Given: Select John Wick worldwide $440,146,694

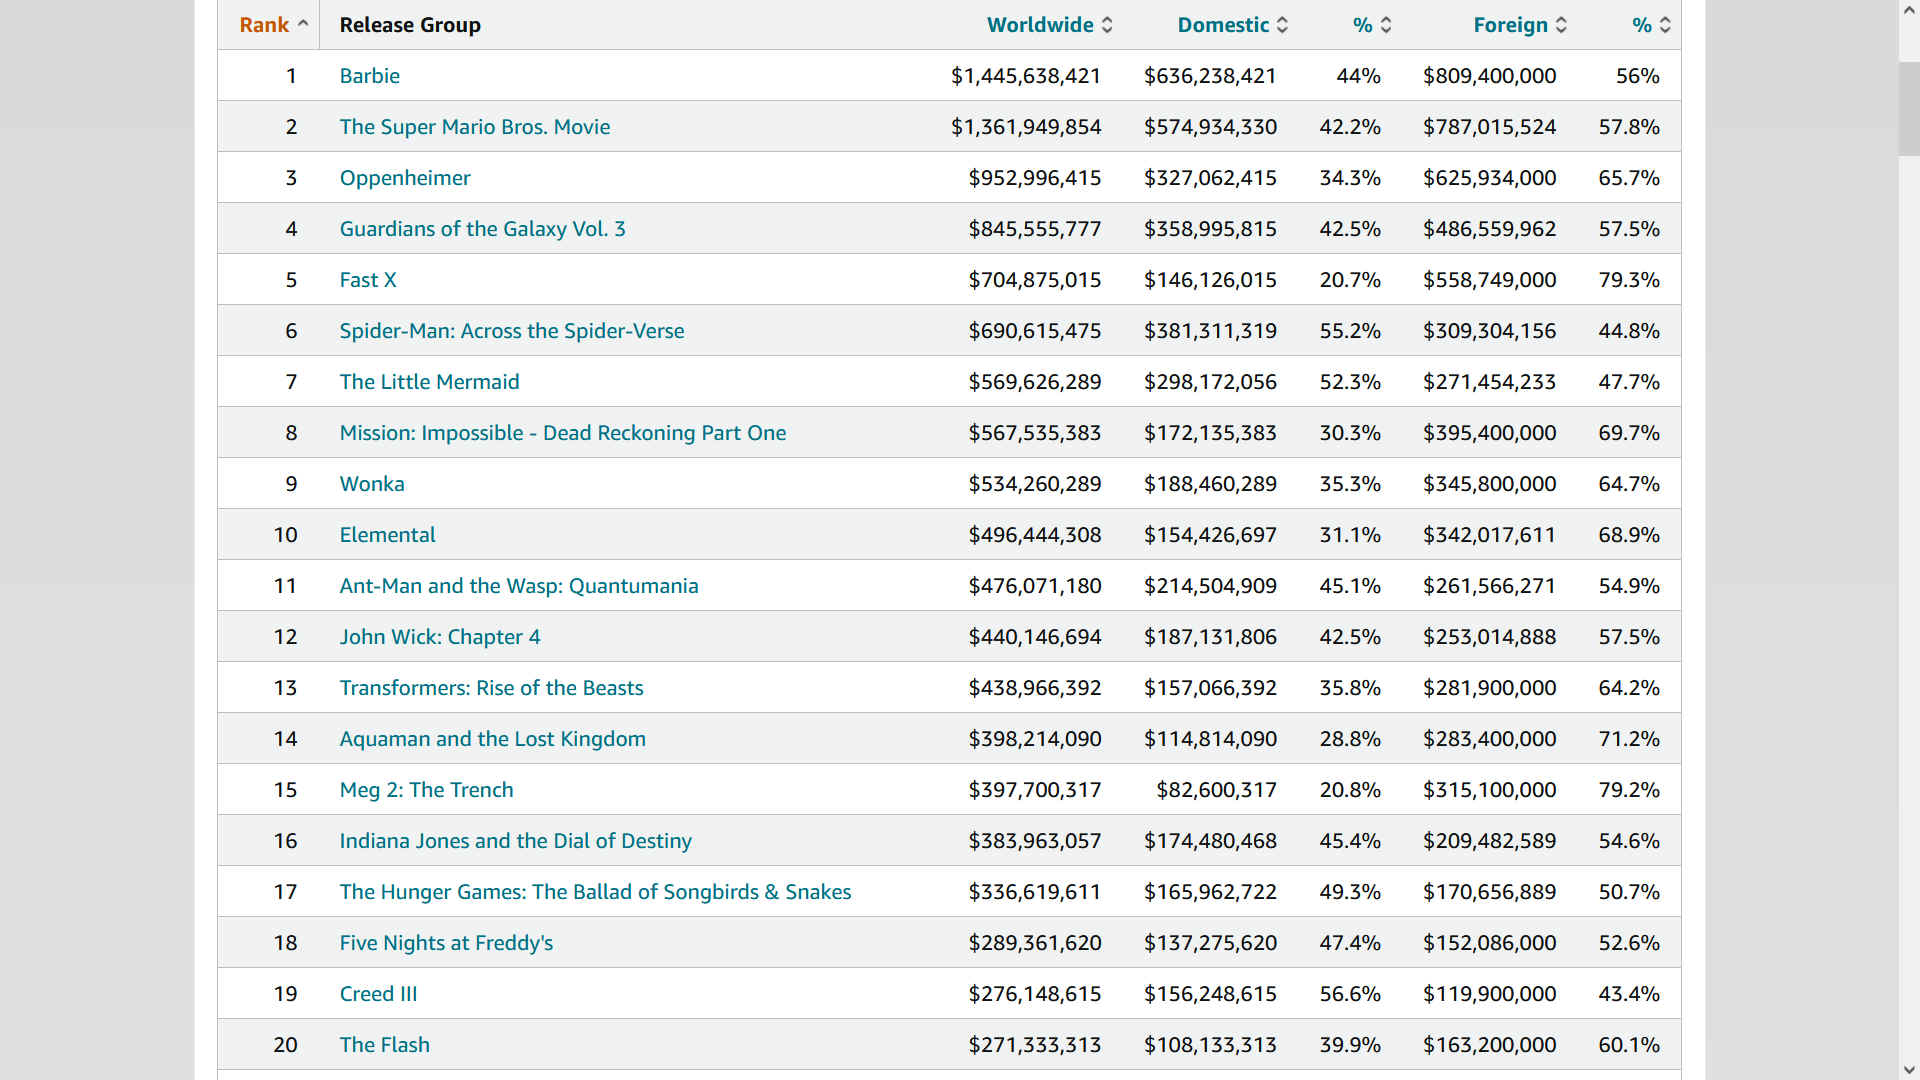Looking at the screenshot, I should click(x=1034, y=637).
